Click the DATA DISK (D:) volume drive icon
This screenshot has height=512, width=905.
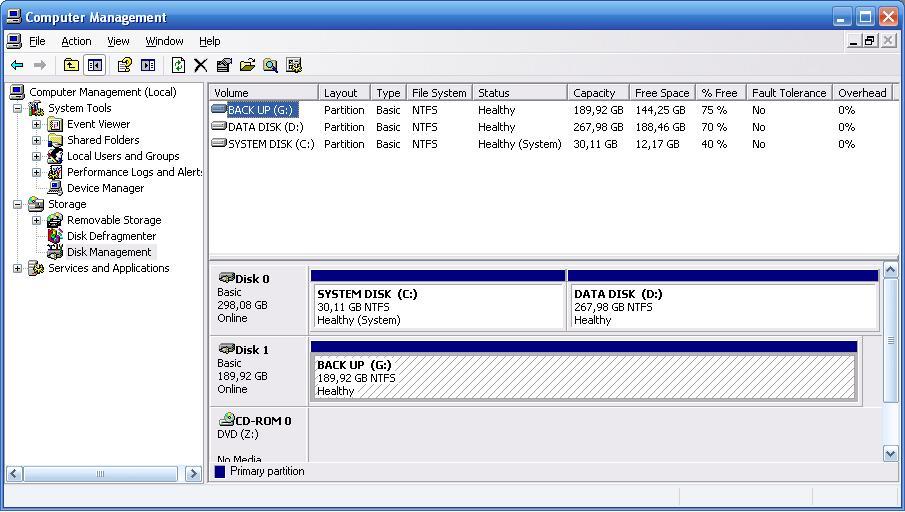click(x=219, y=126)
